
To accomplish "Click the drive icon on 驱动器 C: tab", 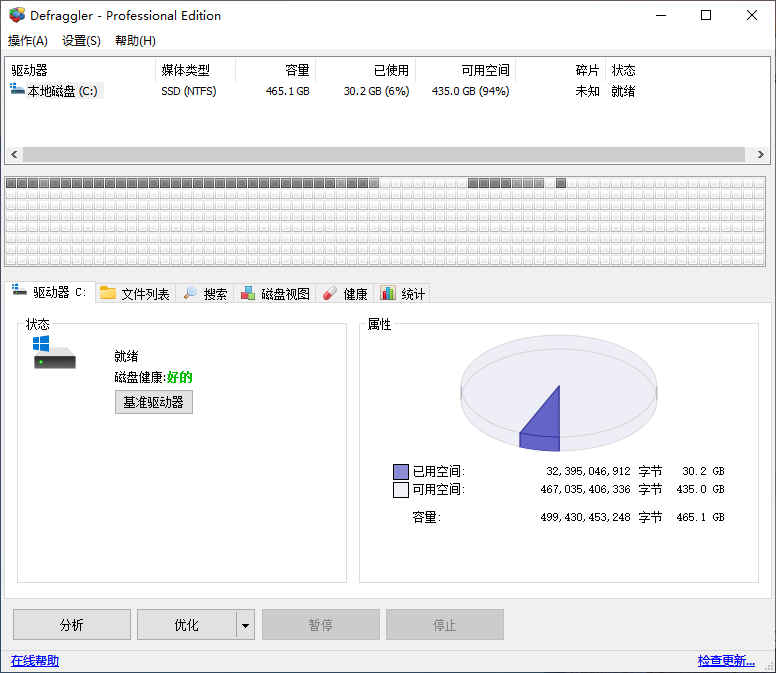I will (x=20, y=290).
